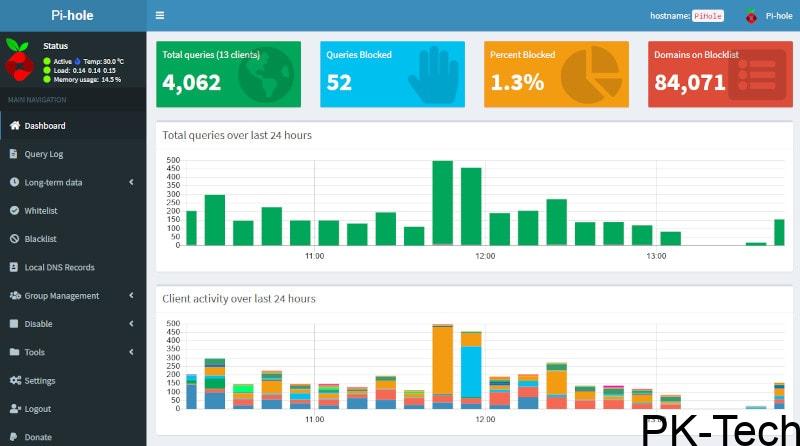Click the Logout user icon
800x446 pixels.
tap(15, 409)
